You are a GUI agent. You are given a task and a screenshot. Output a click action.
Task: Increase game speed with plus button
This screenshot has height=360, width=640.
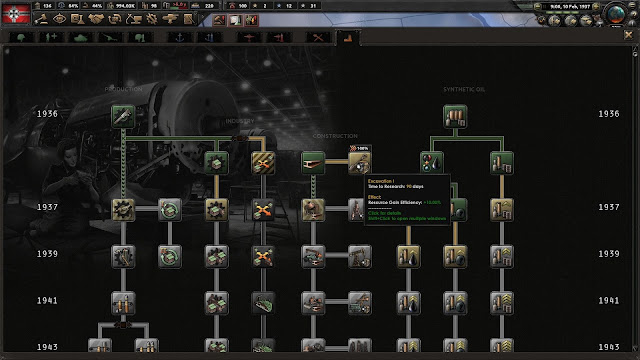(x=596, y=7)
